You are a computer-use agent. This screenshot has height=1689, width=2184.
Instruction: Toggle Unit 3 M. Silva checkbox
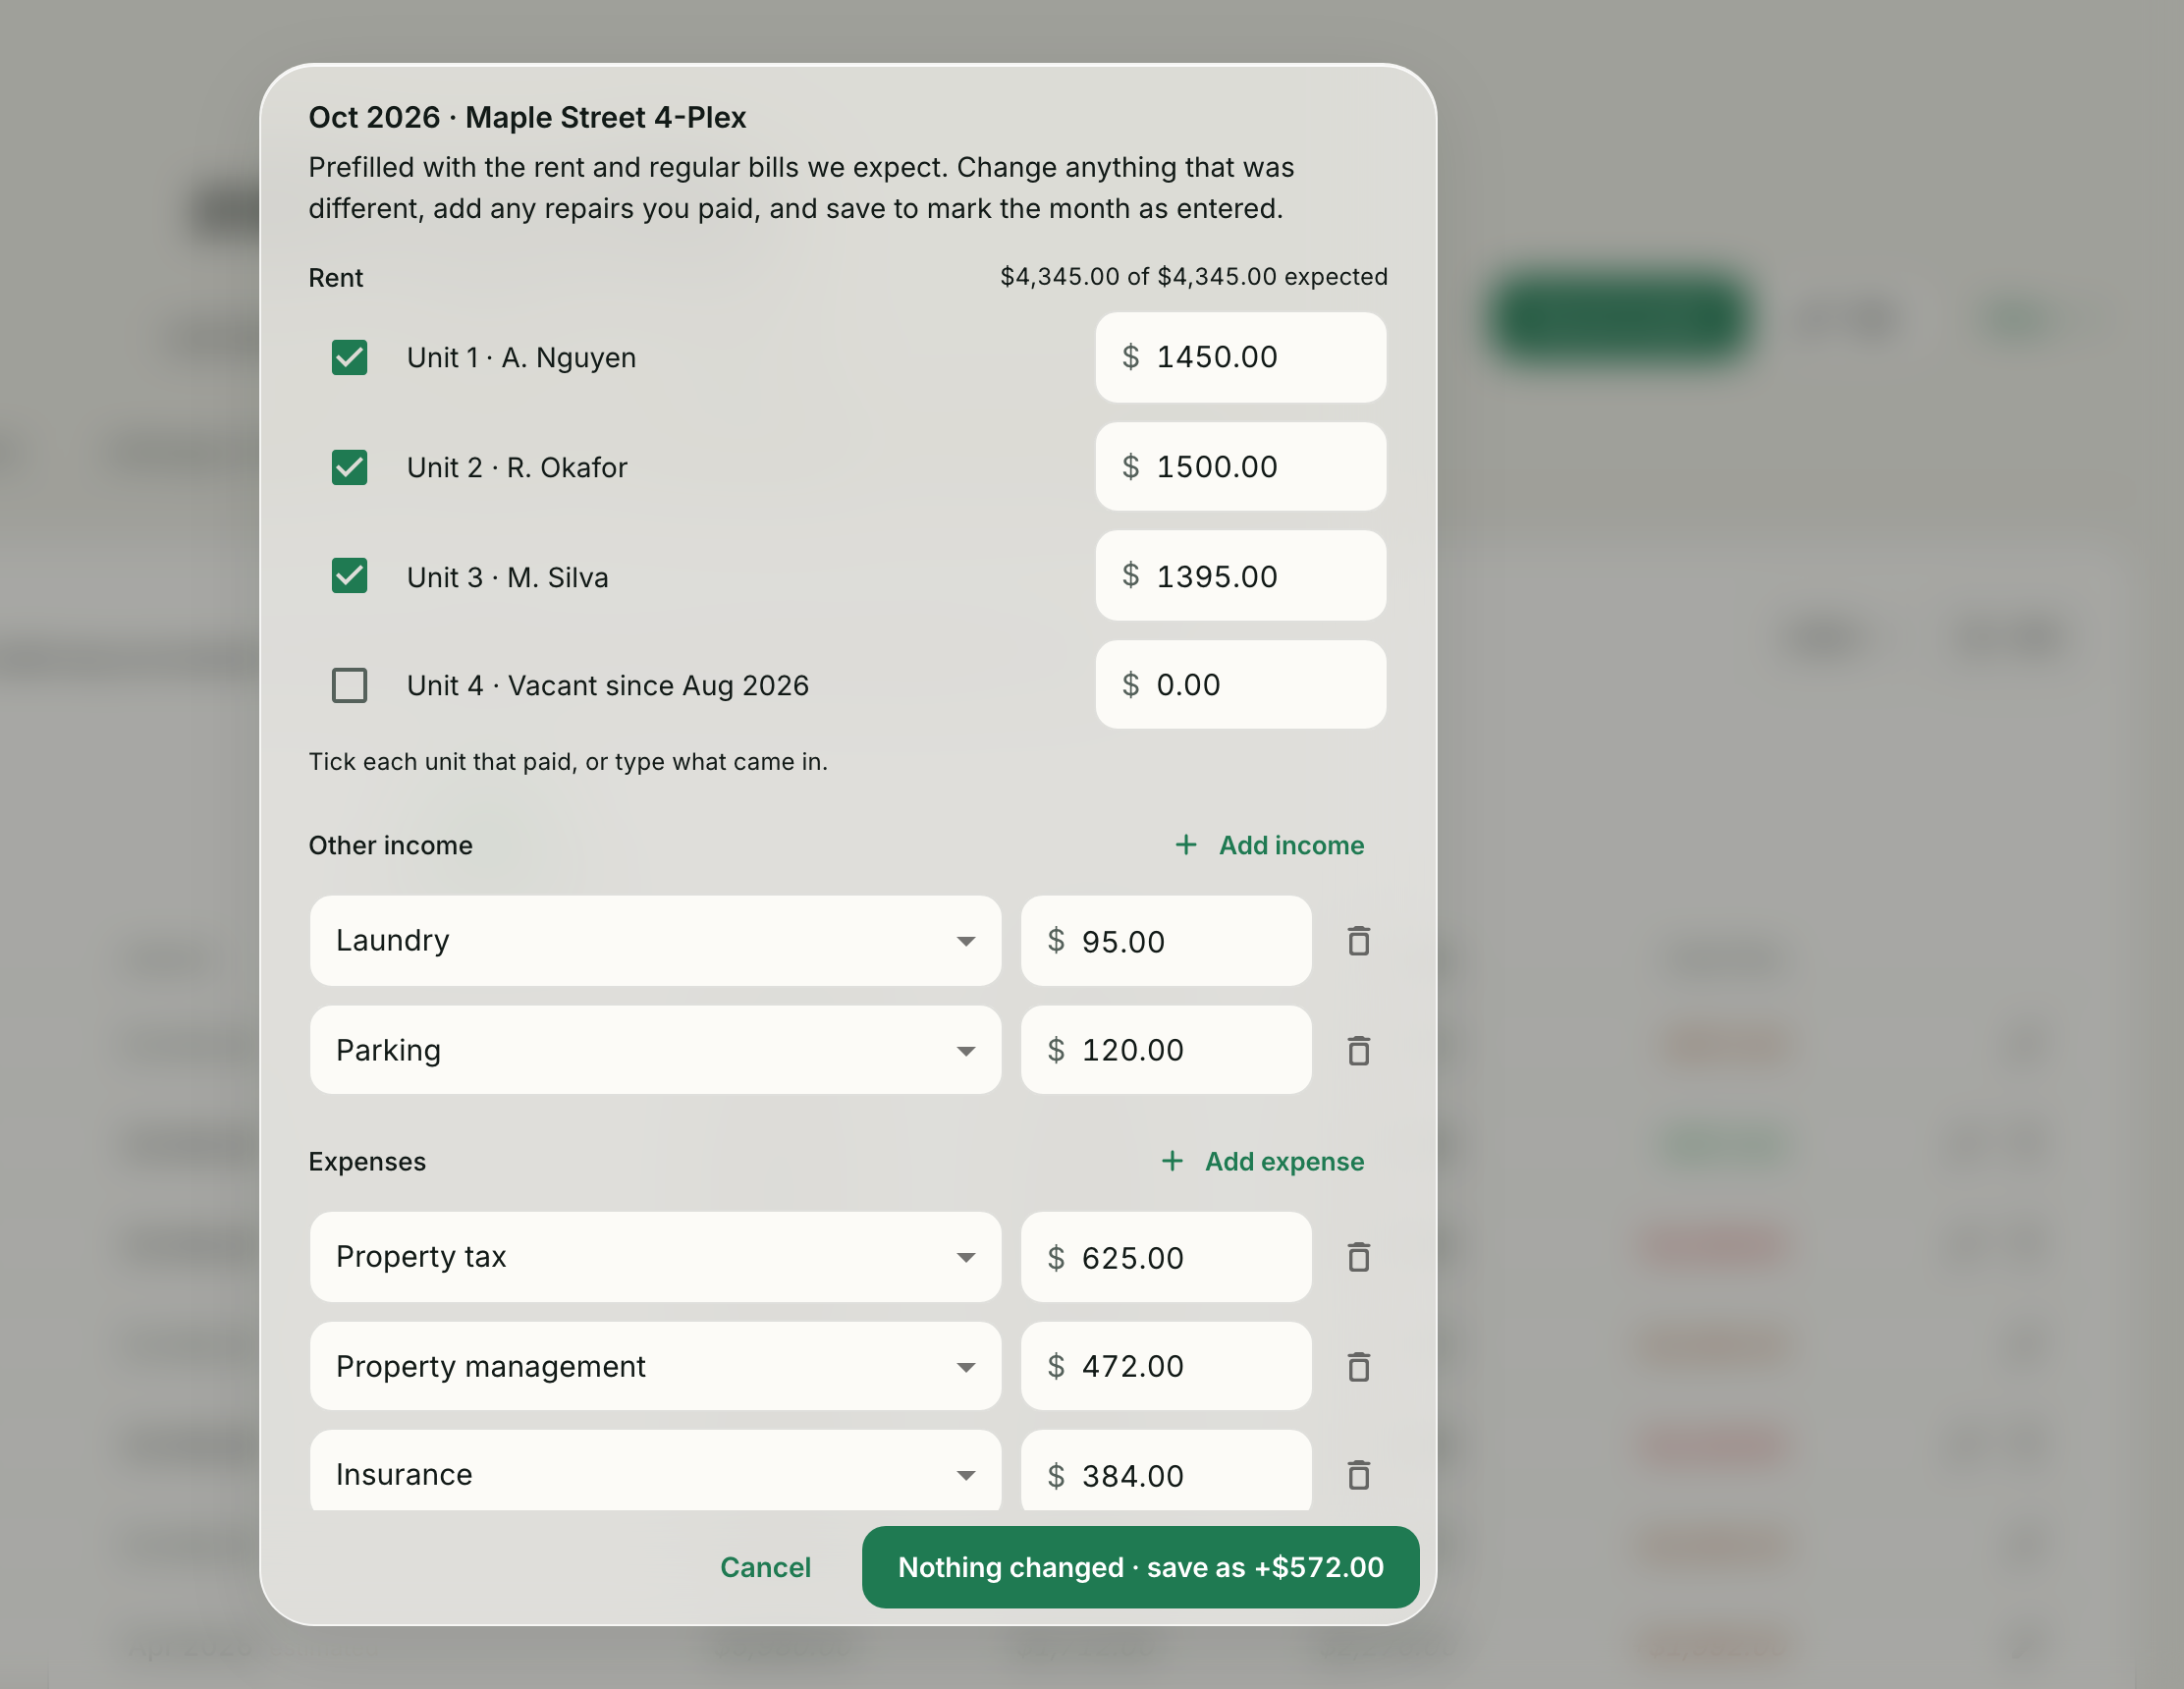click(349, 576)
